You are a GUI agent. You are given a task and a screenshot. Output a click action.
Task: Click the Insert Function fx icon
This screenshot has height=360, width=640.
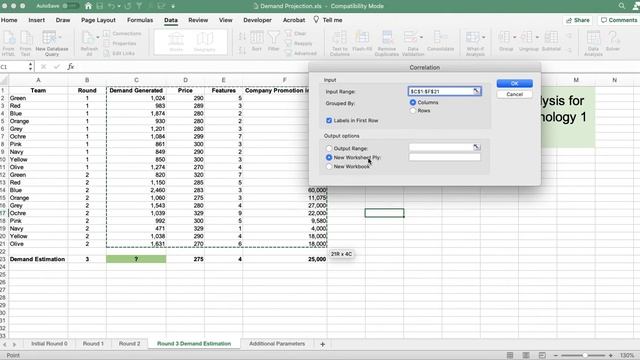tap(70, 67)
